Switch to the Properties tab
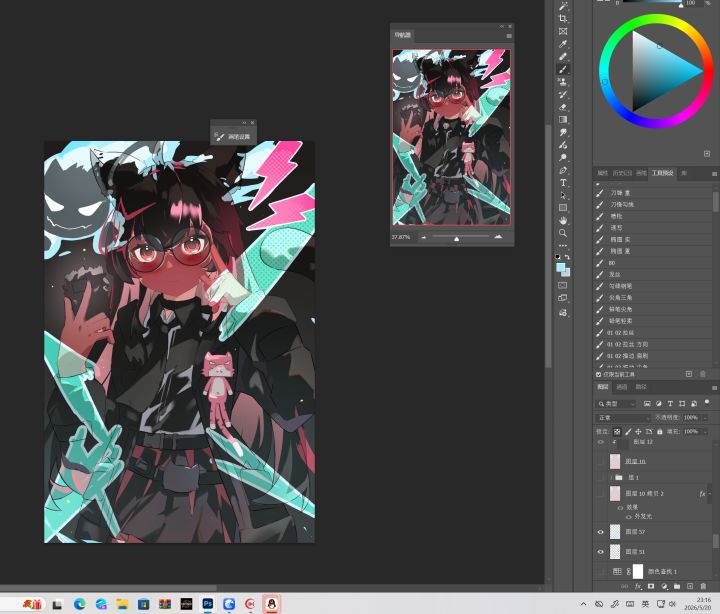Screen dimensions: 720x614 [x=603, y=173]
